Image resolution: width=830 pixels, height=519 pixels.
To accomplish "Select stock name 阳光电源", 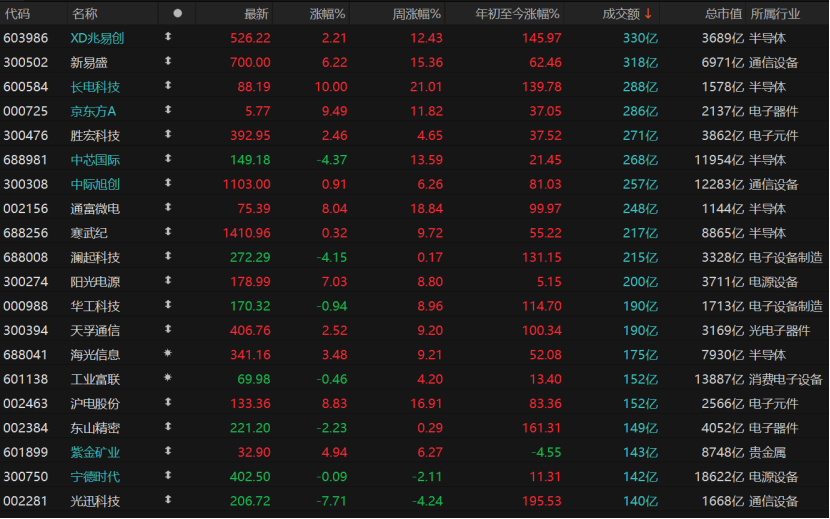I will [x=95, y=282].
